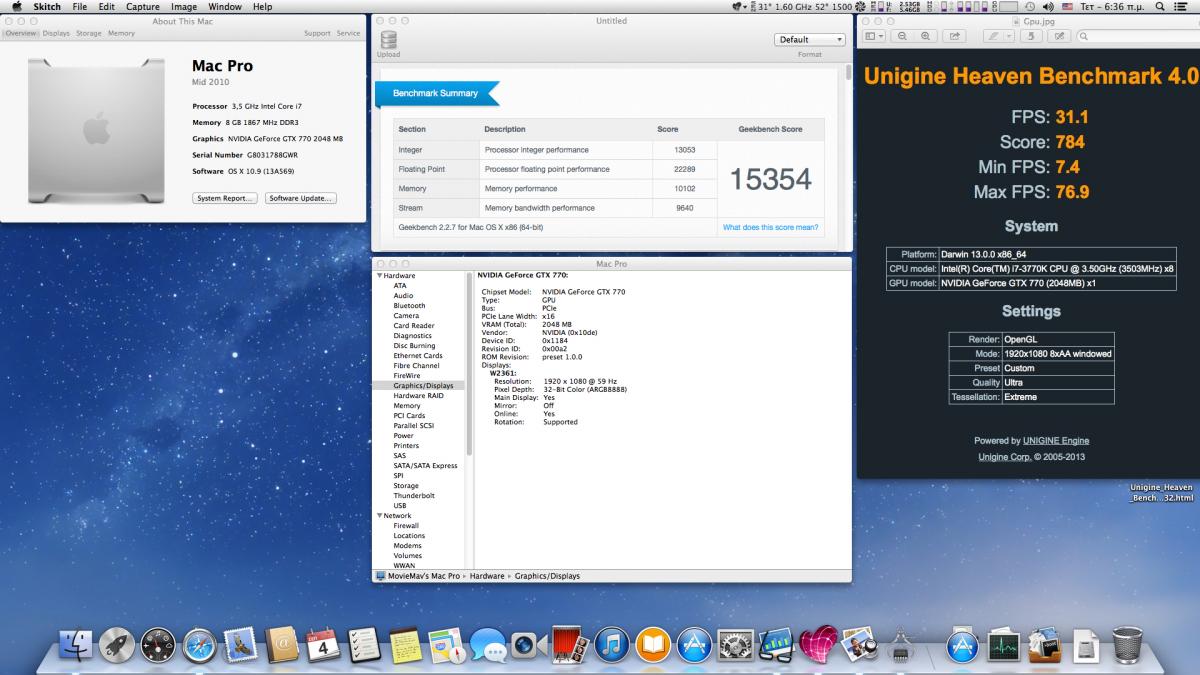Image resolution: width=1200 pixels, height=675 pixels.
Task: Open Photo Booth from the Dock
Action: [x=569, y=646]
